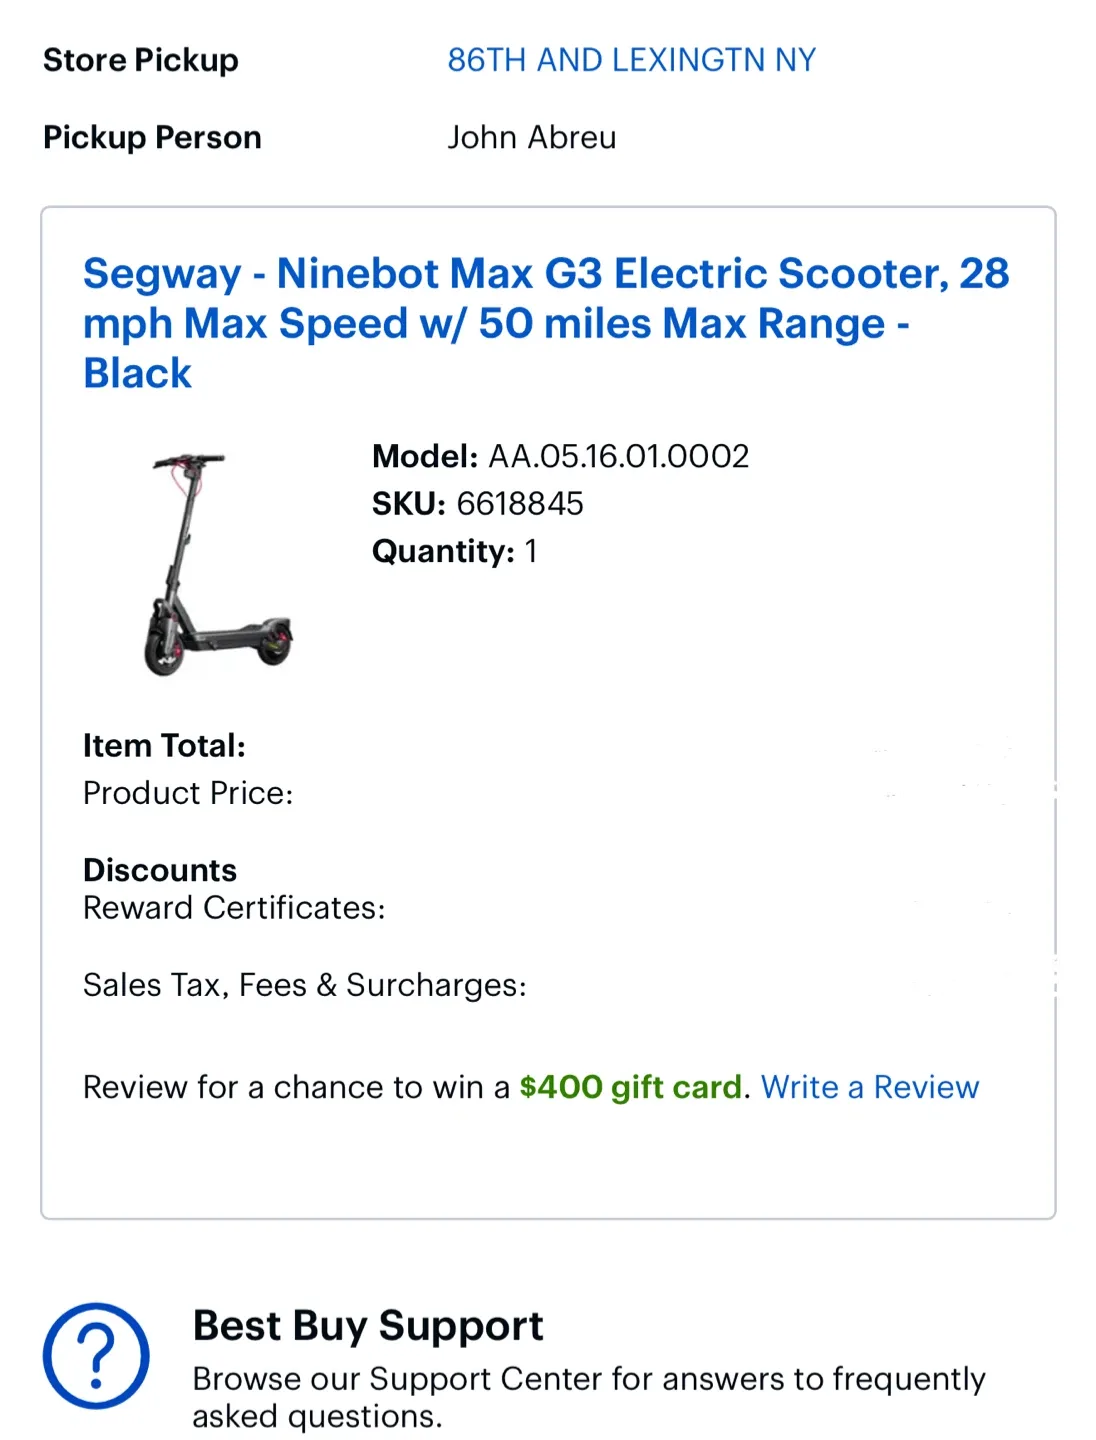The image size is (1096, 1440).
Task: Click the Sales Tax, Fees & Surcharges label
Action: (304, 985)
